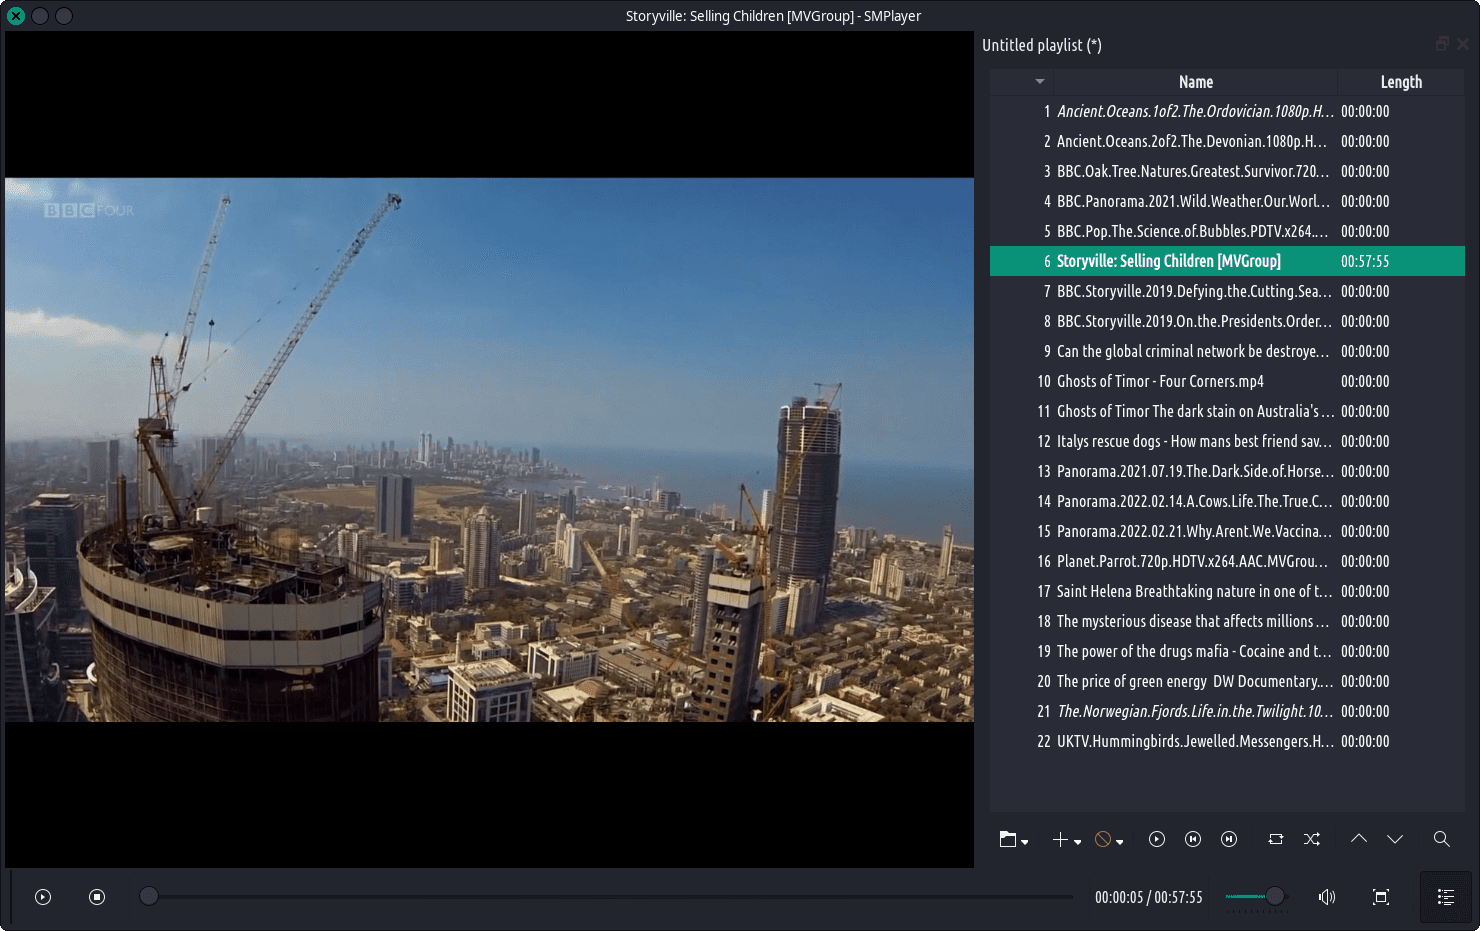Select BBC.Pop.The.Science.of.Bubbles item

(1227, 231)
